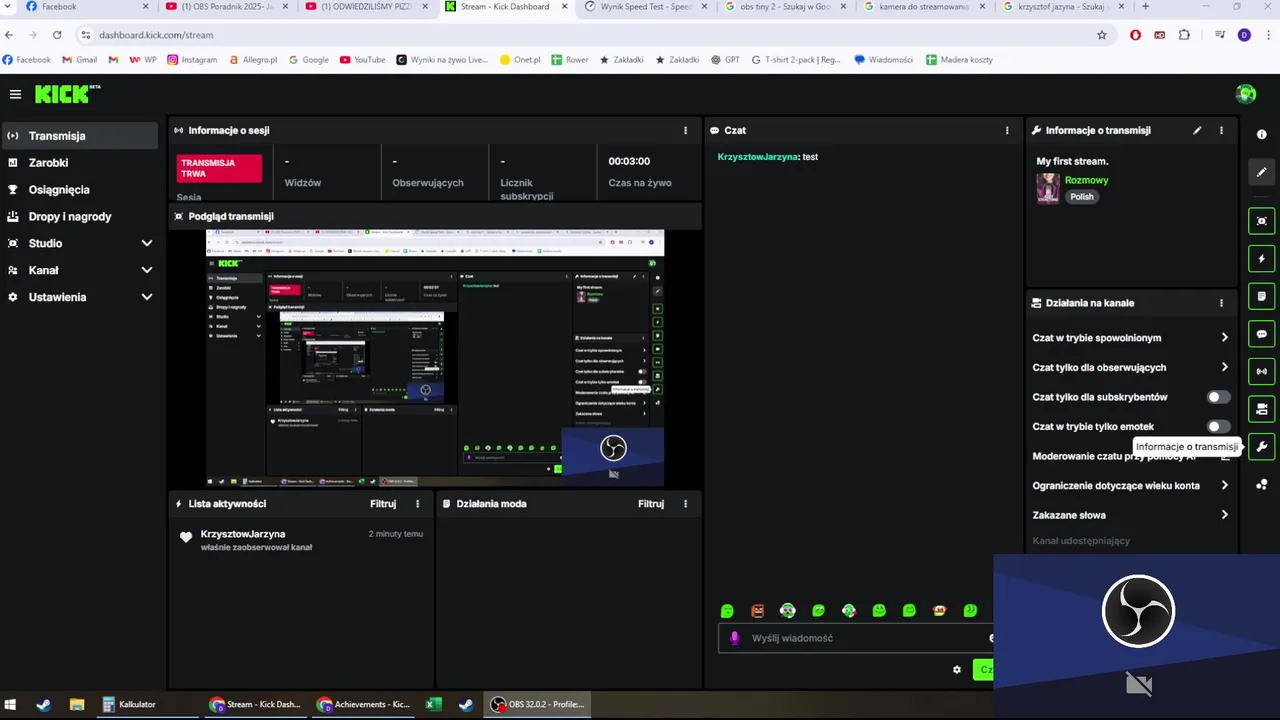Toggle Czat w trybie tylko emotek switch
The height and width of the screenshot is (720, 1280).
[x=1217, y=426]
